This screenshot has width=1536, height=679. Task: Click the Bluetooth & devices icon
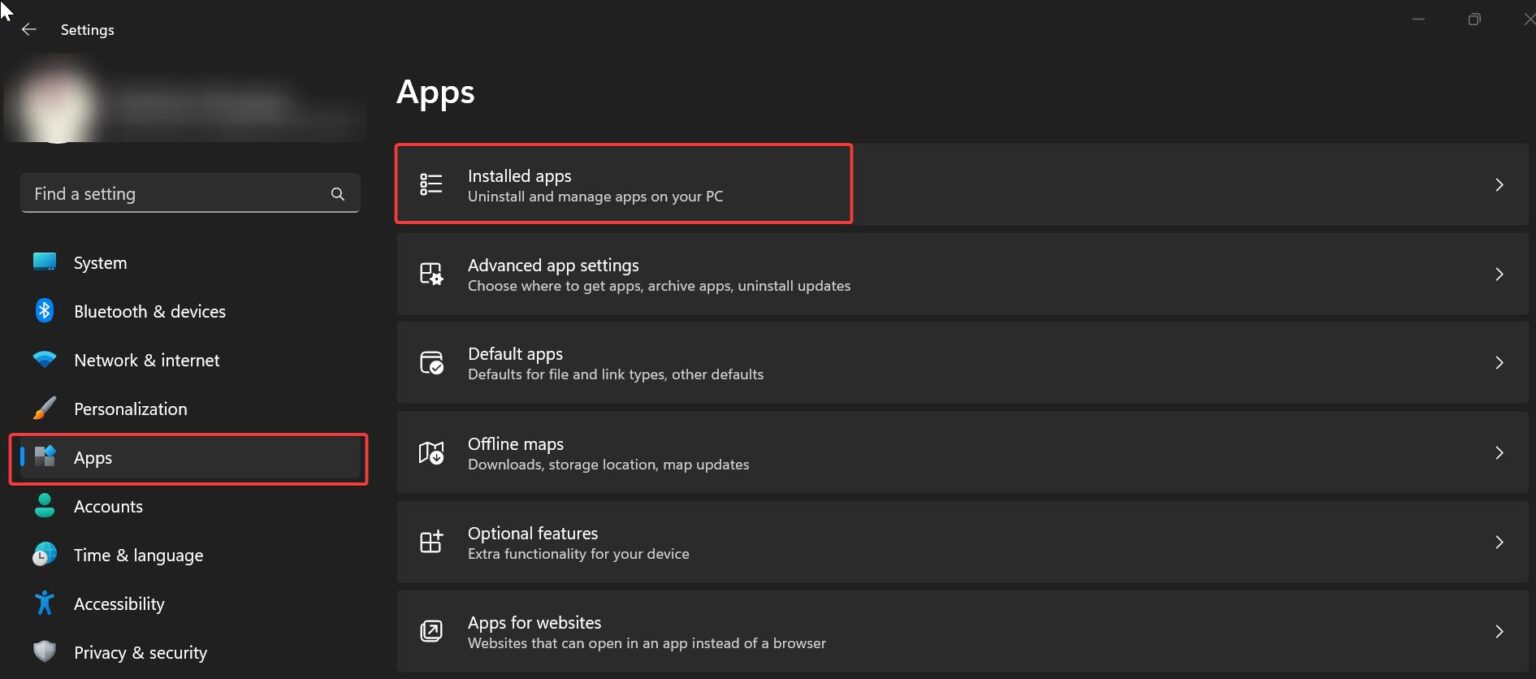44,311
